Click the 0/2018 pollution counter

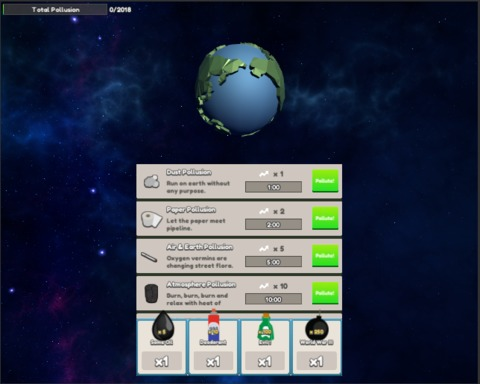(x=120, y=10)
